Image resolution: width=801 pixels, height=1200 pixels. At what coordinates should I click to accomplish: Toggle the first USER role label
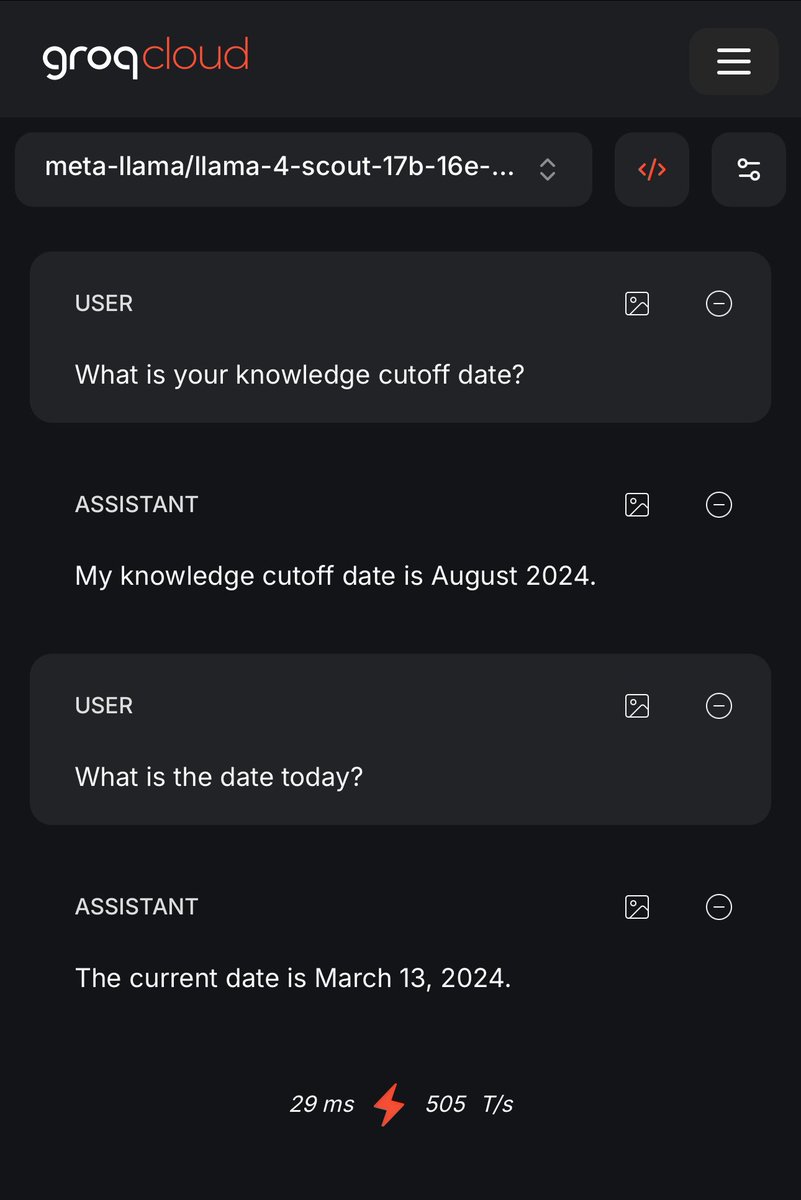[x=104, y=304]
